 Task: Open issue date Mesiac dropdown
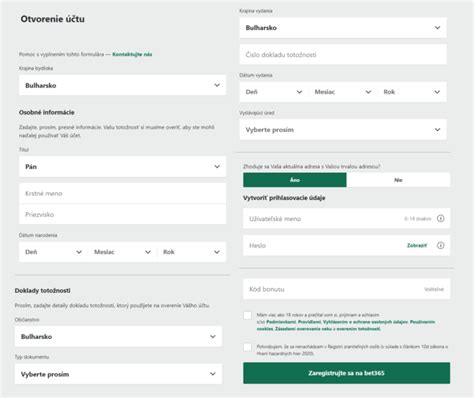[x=343, y=92]
